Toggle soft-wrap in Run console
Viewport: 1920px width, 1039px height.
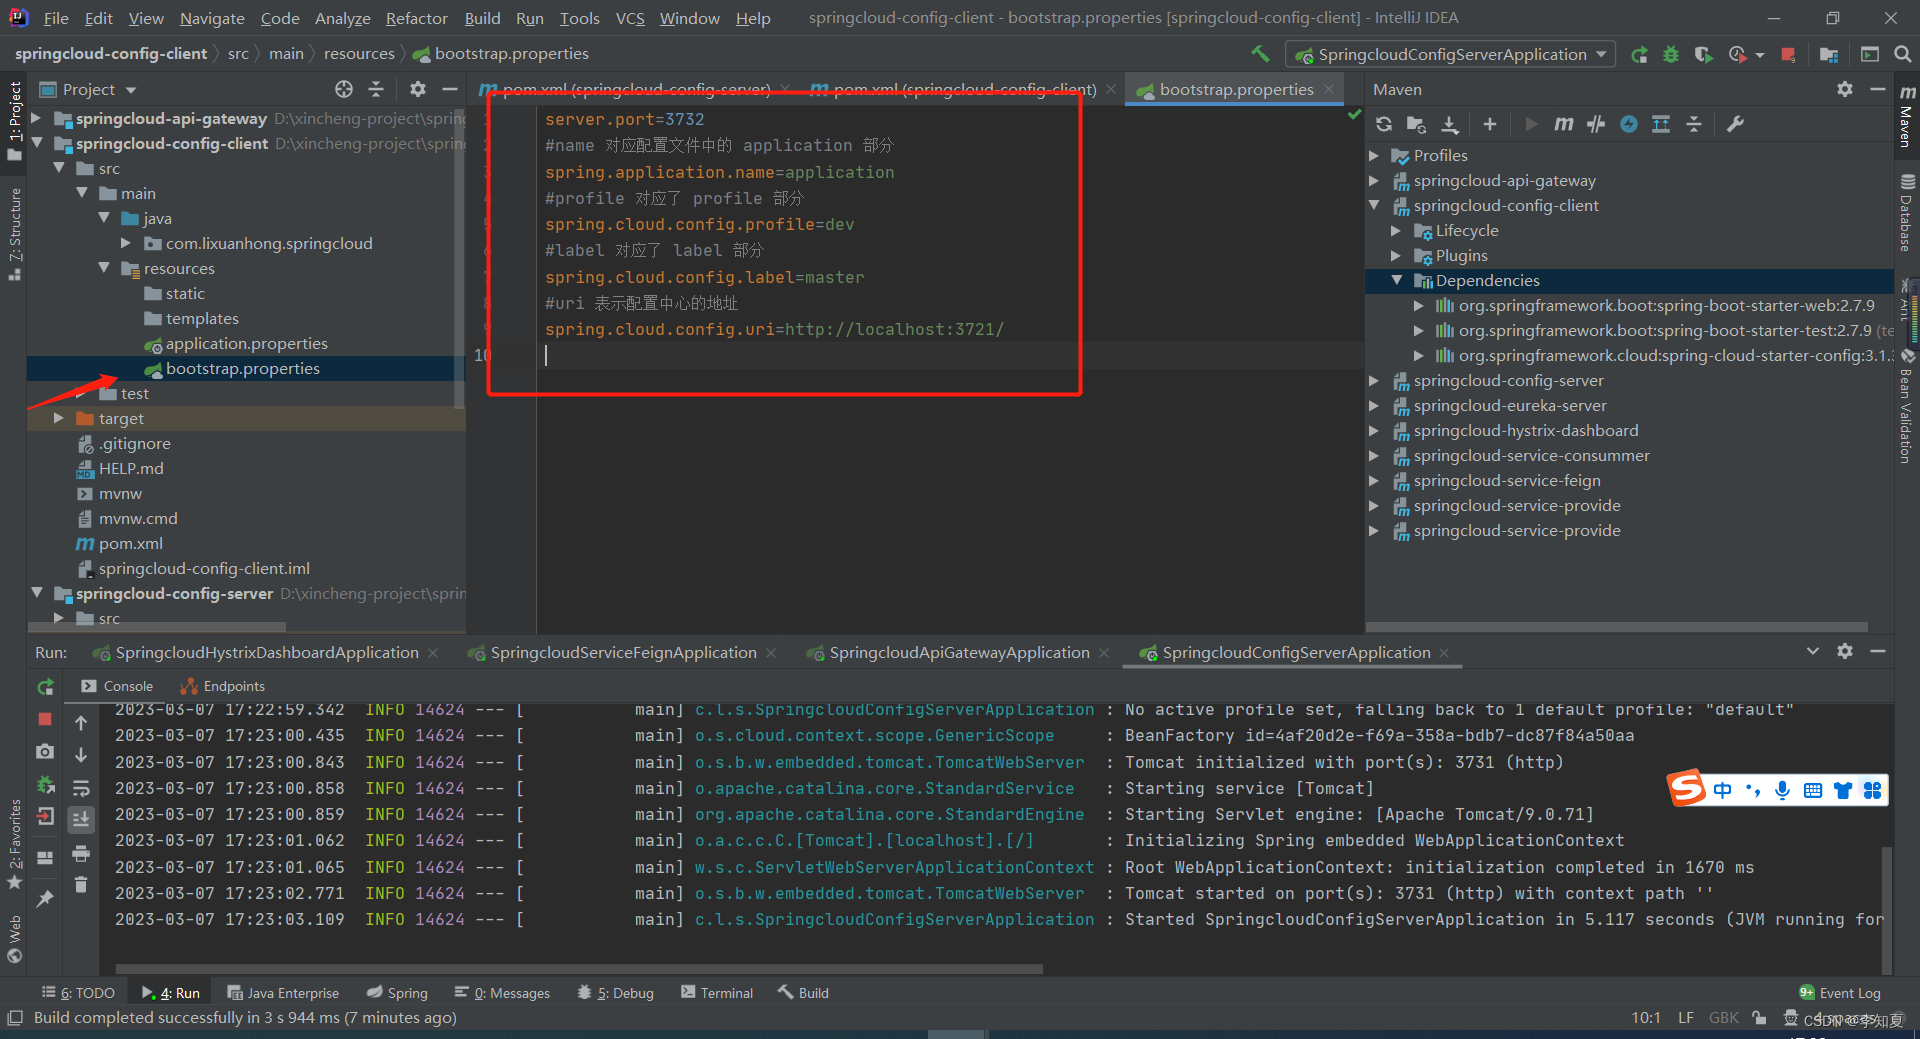(x=81, y=788)
